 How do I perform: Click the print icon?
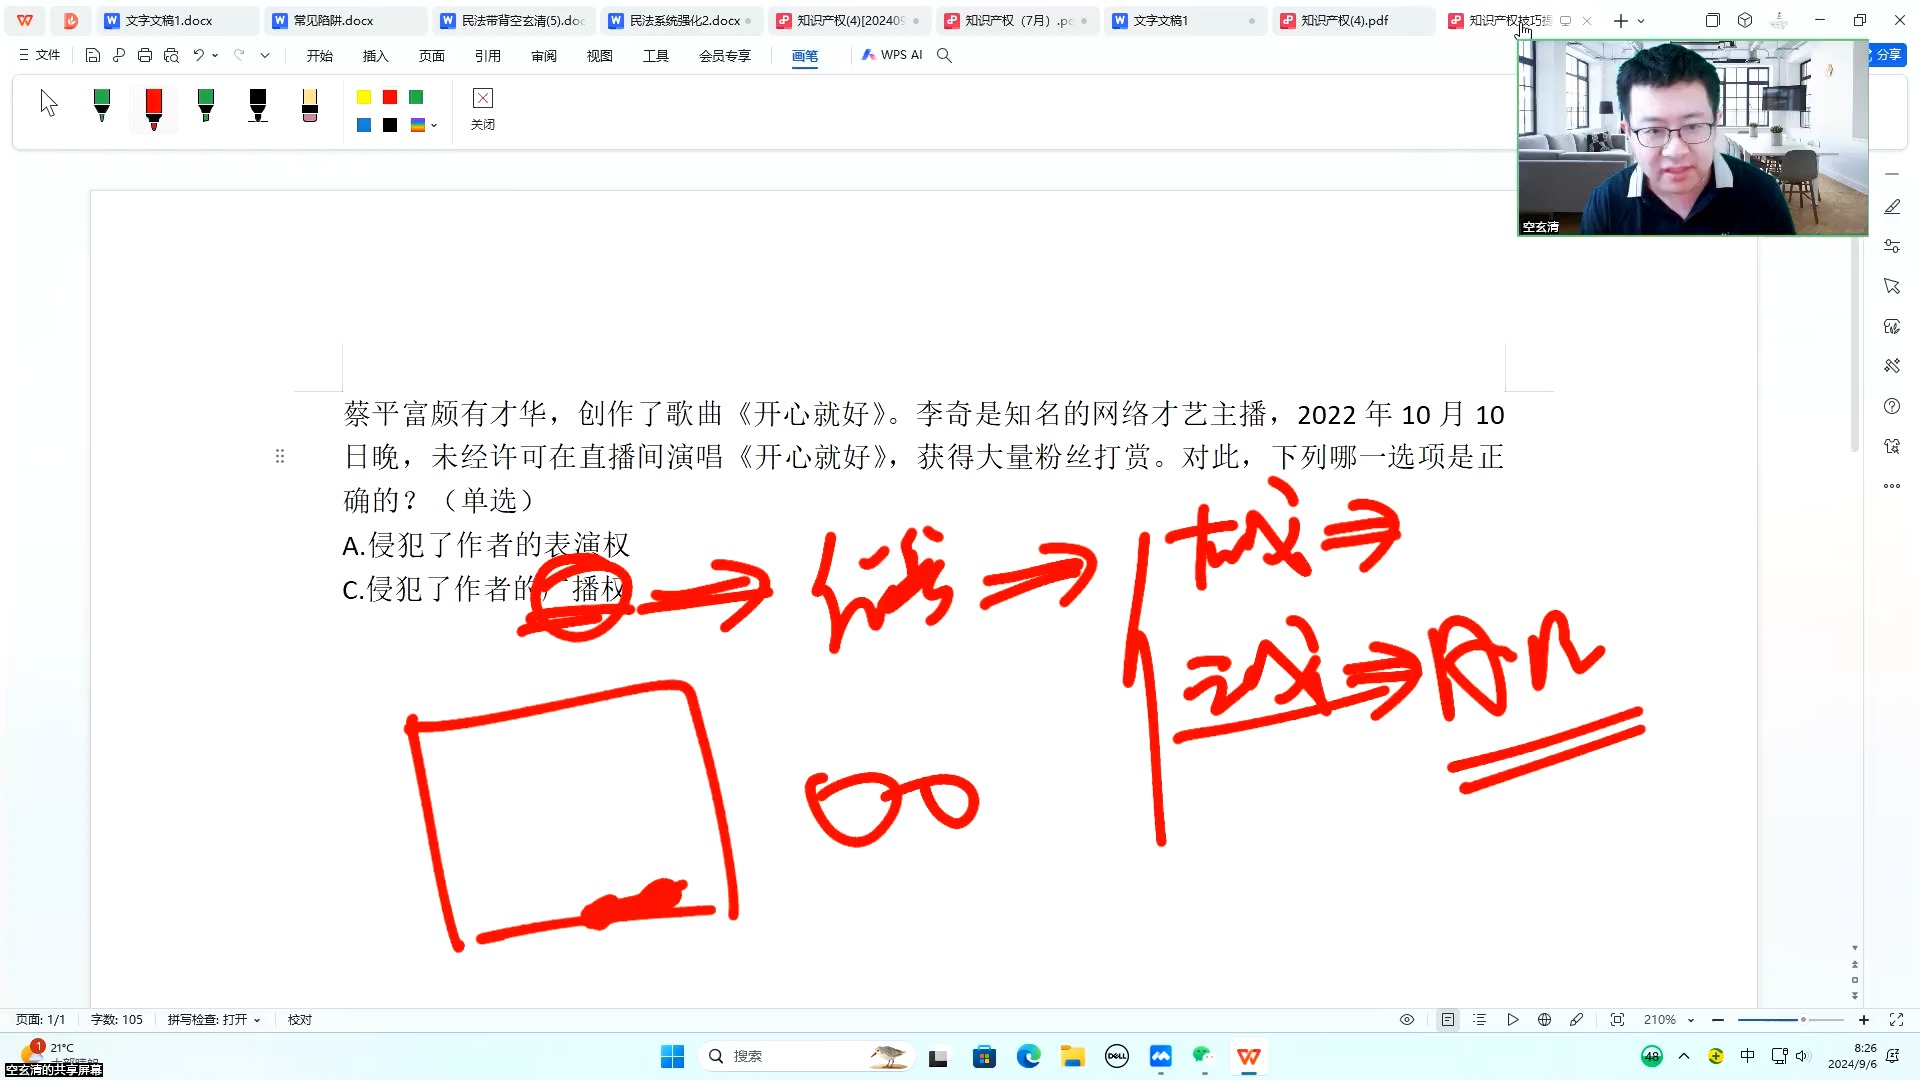pos(145,55)
